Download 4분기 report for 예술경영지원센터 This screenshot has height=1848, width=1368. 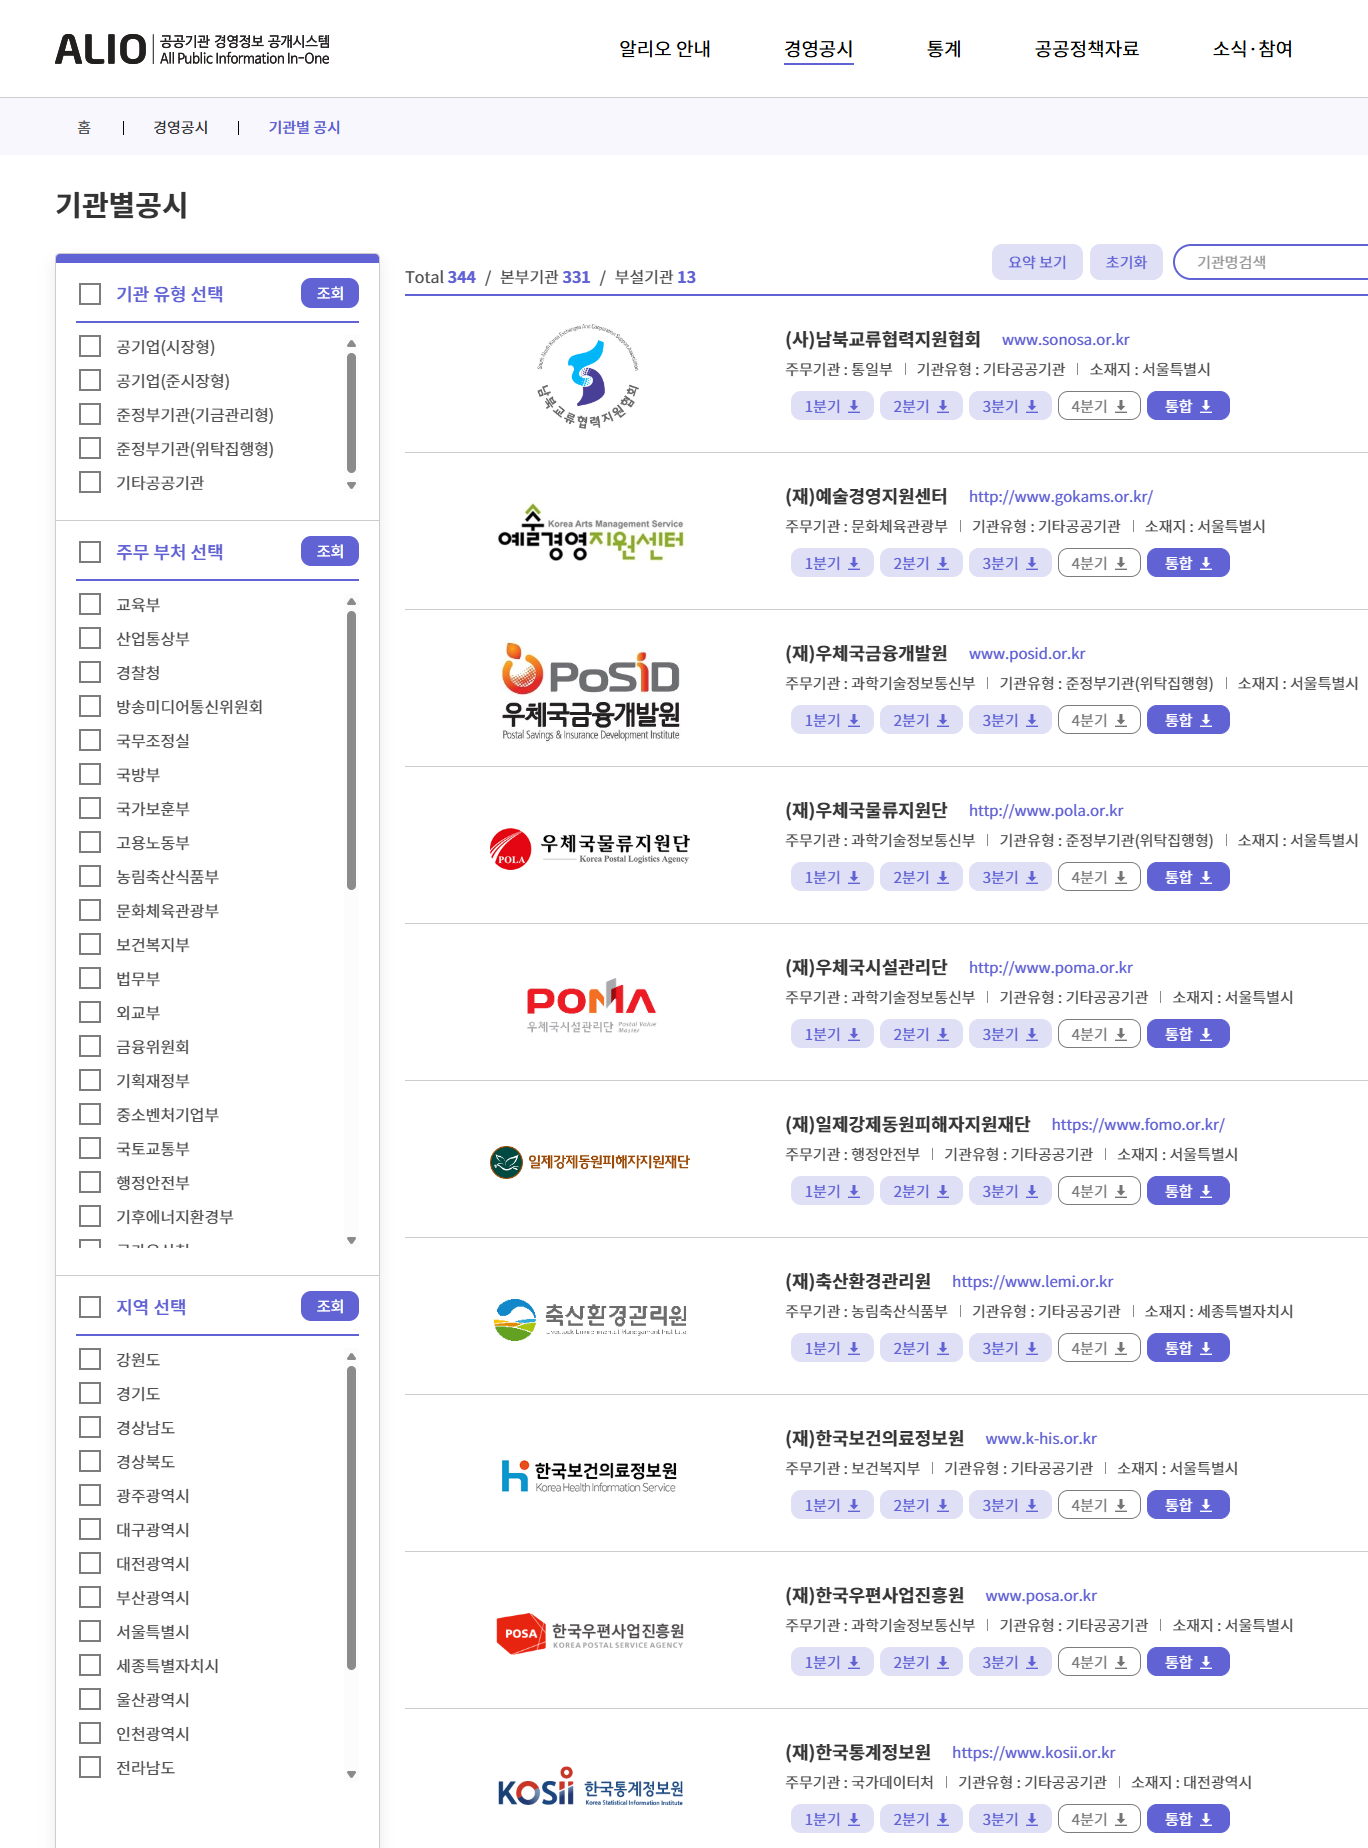point(1099,563)
